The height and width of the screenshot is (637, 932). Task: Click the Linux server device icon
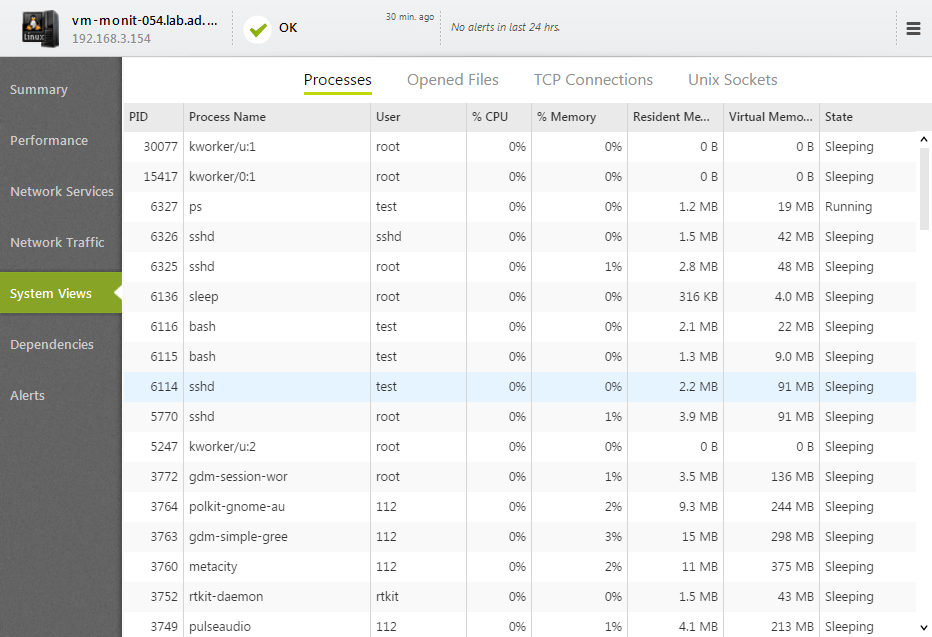(x=40, y=29)
